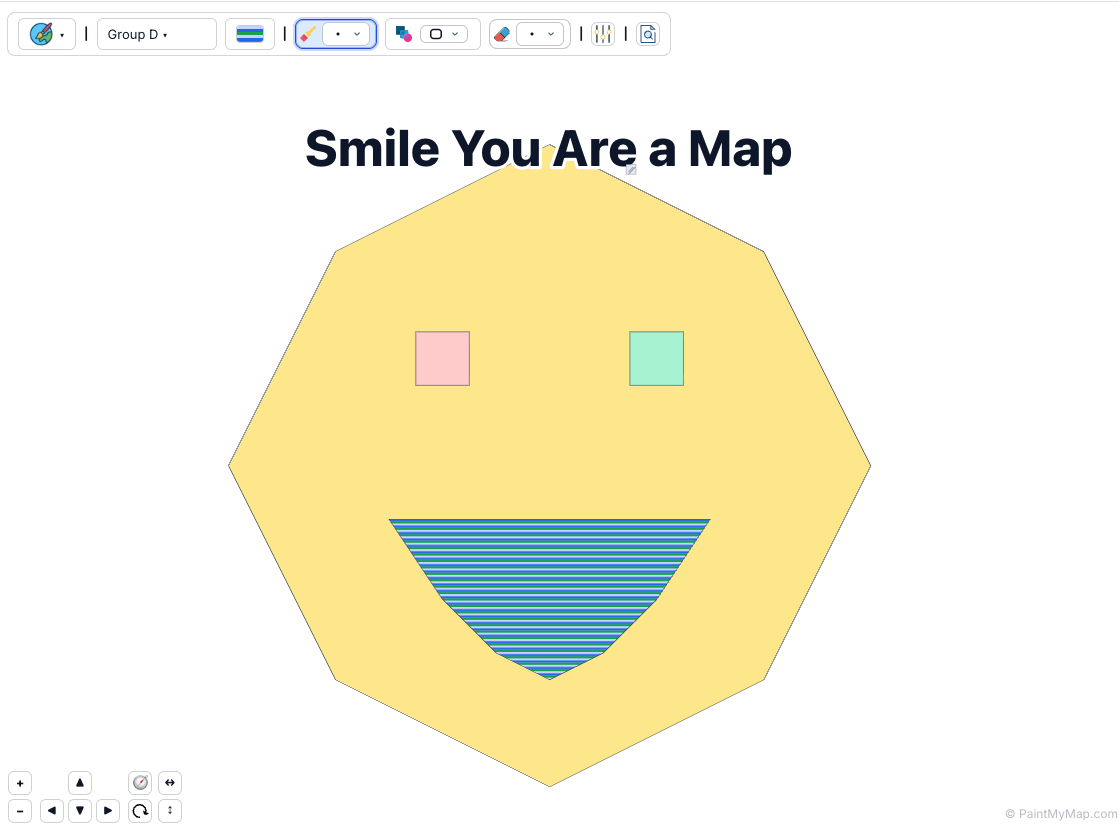The image size is (1119, 828).
Task: Zoom out with the minus button
Action: coord(20,811)
